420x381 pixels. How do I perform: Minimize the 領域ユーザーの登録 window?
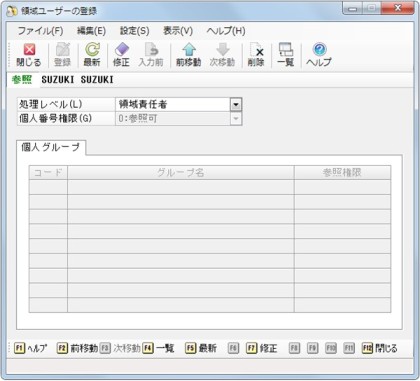(x=352, y=9)
